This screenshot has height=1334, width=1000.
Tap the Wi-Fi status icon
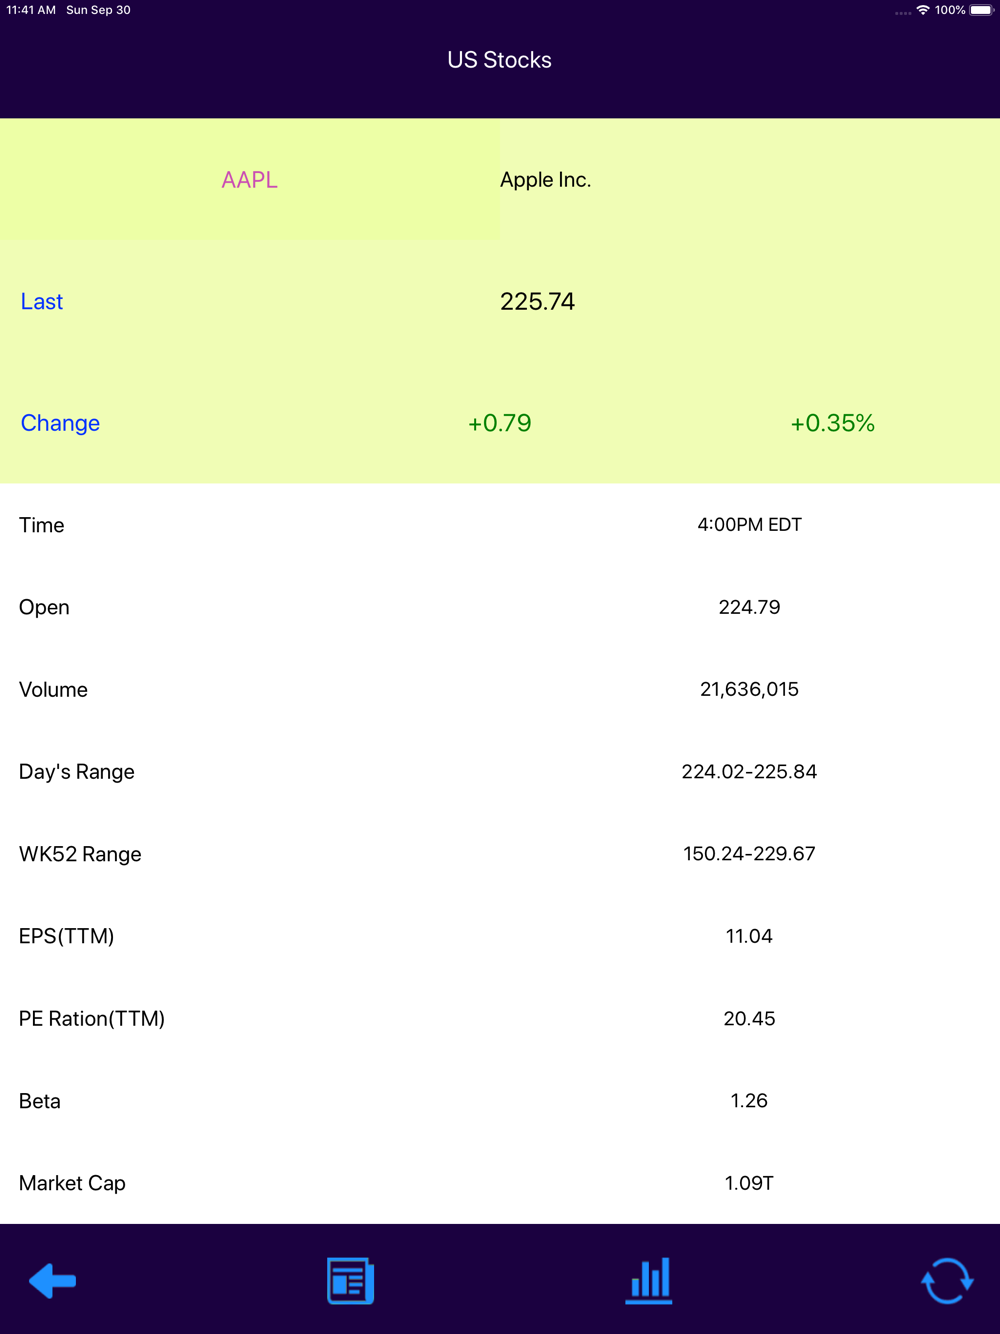click(x=922, y=10)
